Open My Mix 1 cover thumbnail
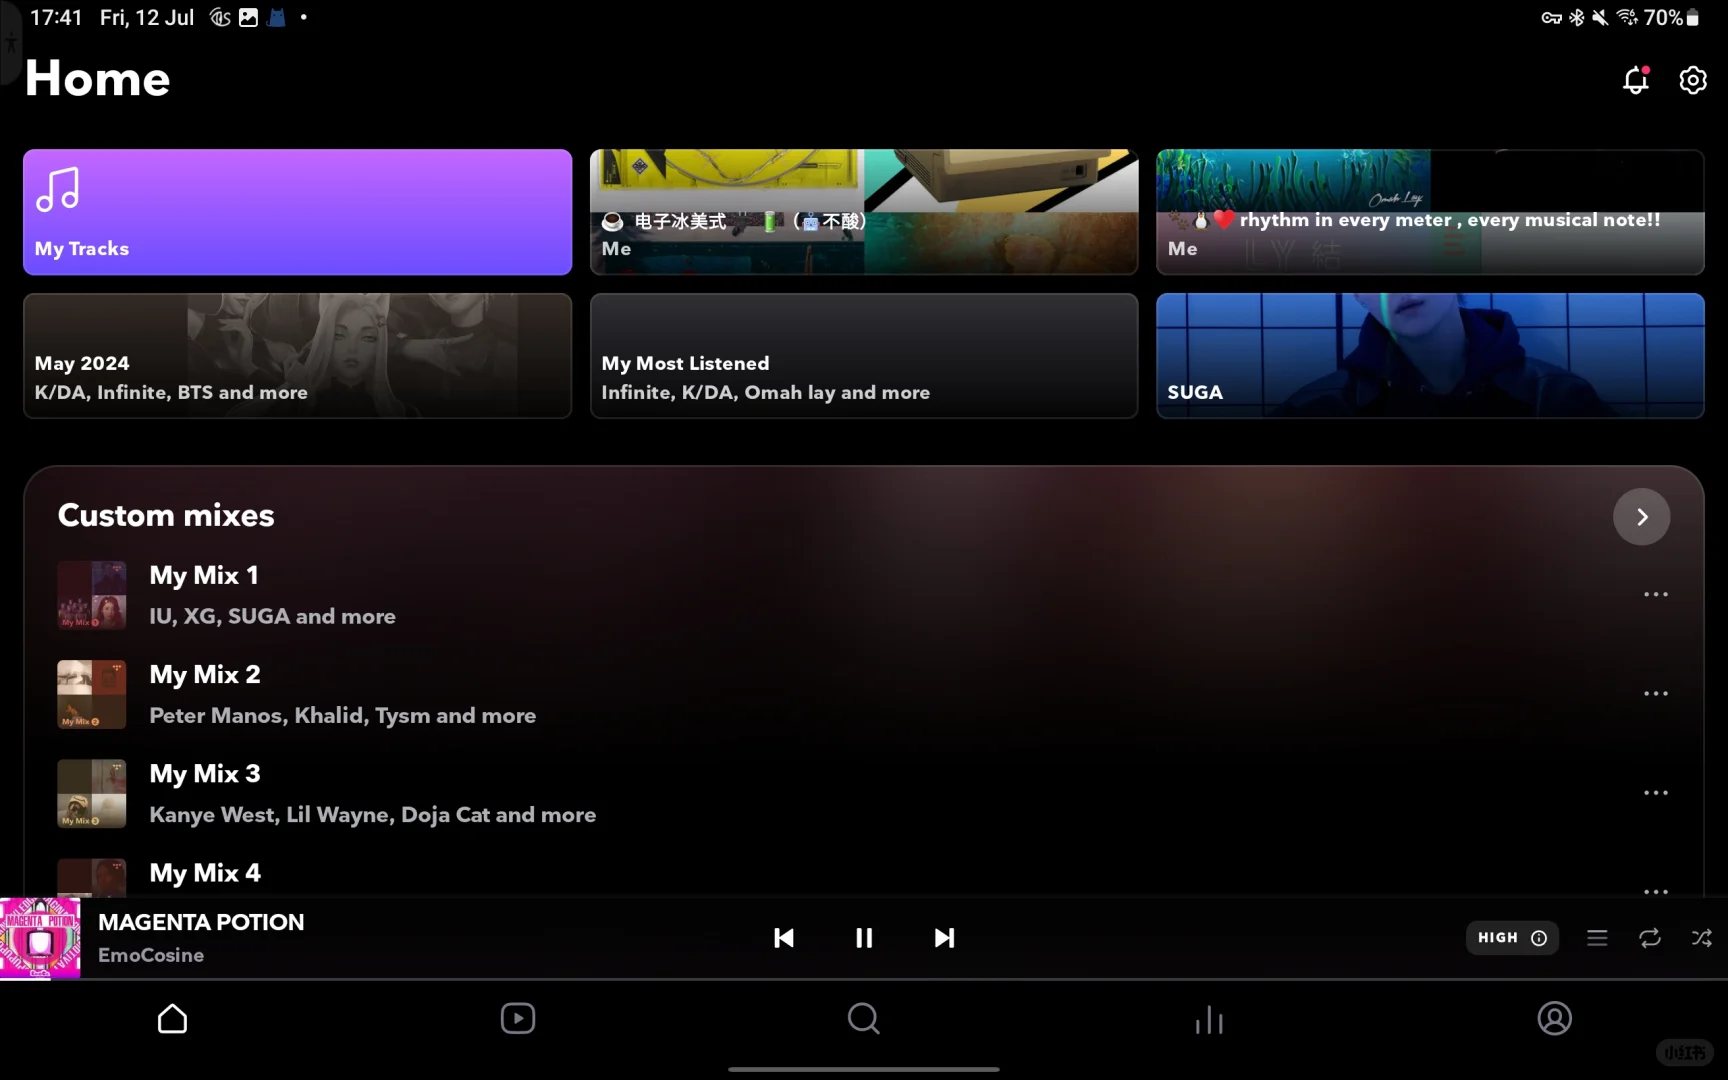The width and height of the screenshot is (1728, 1080). 92,595
